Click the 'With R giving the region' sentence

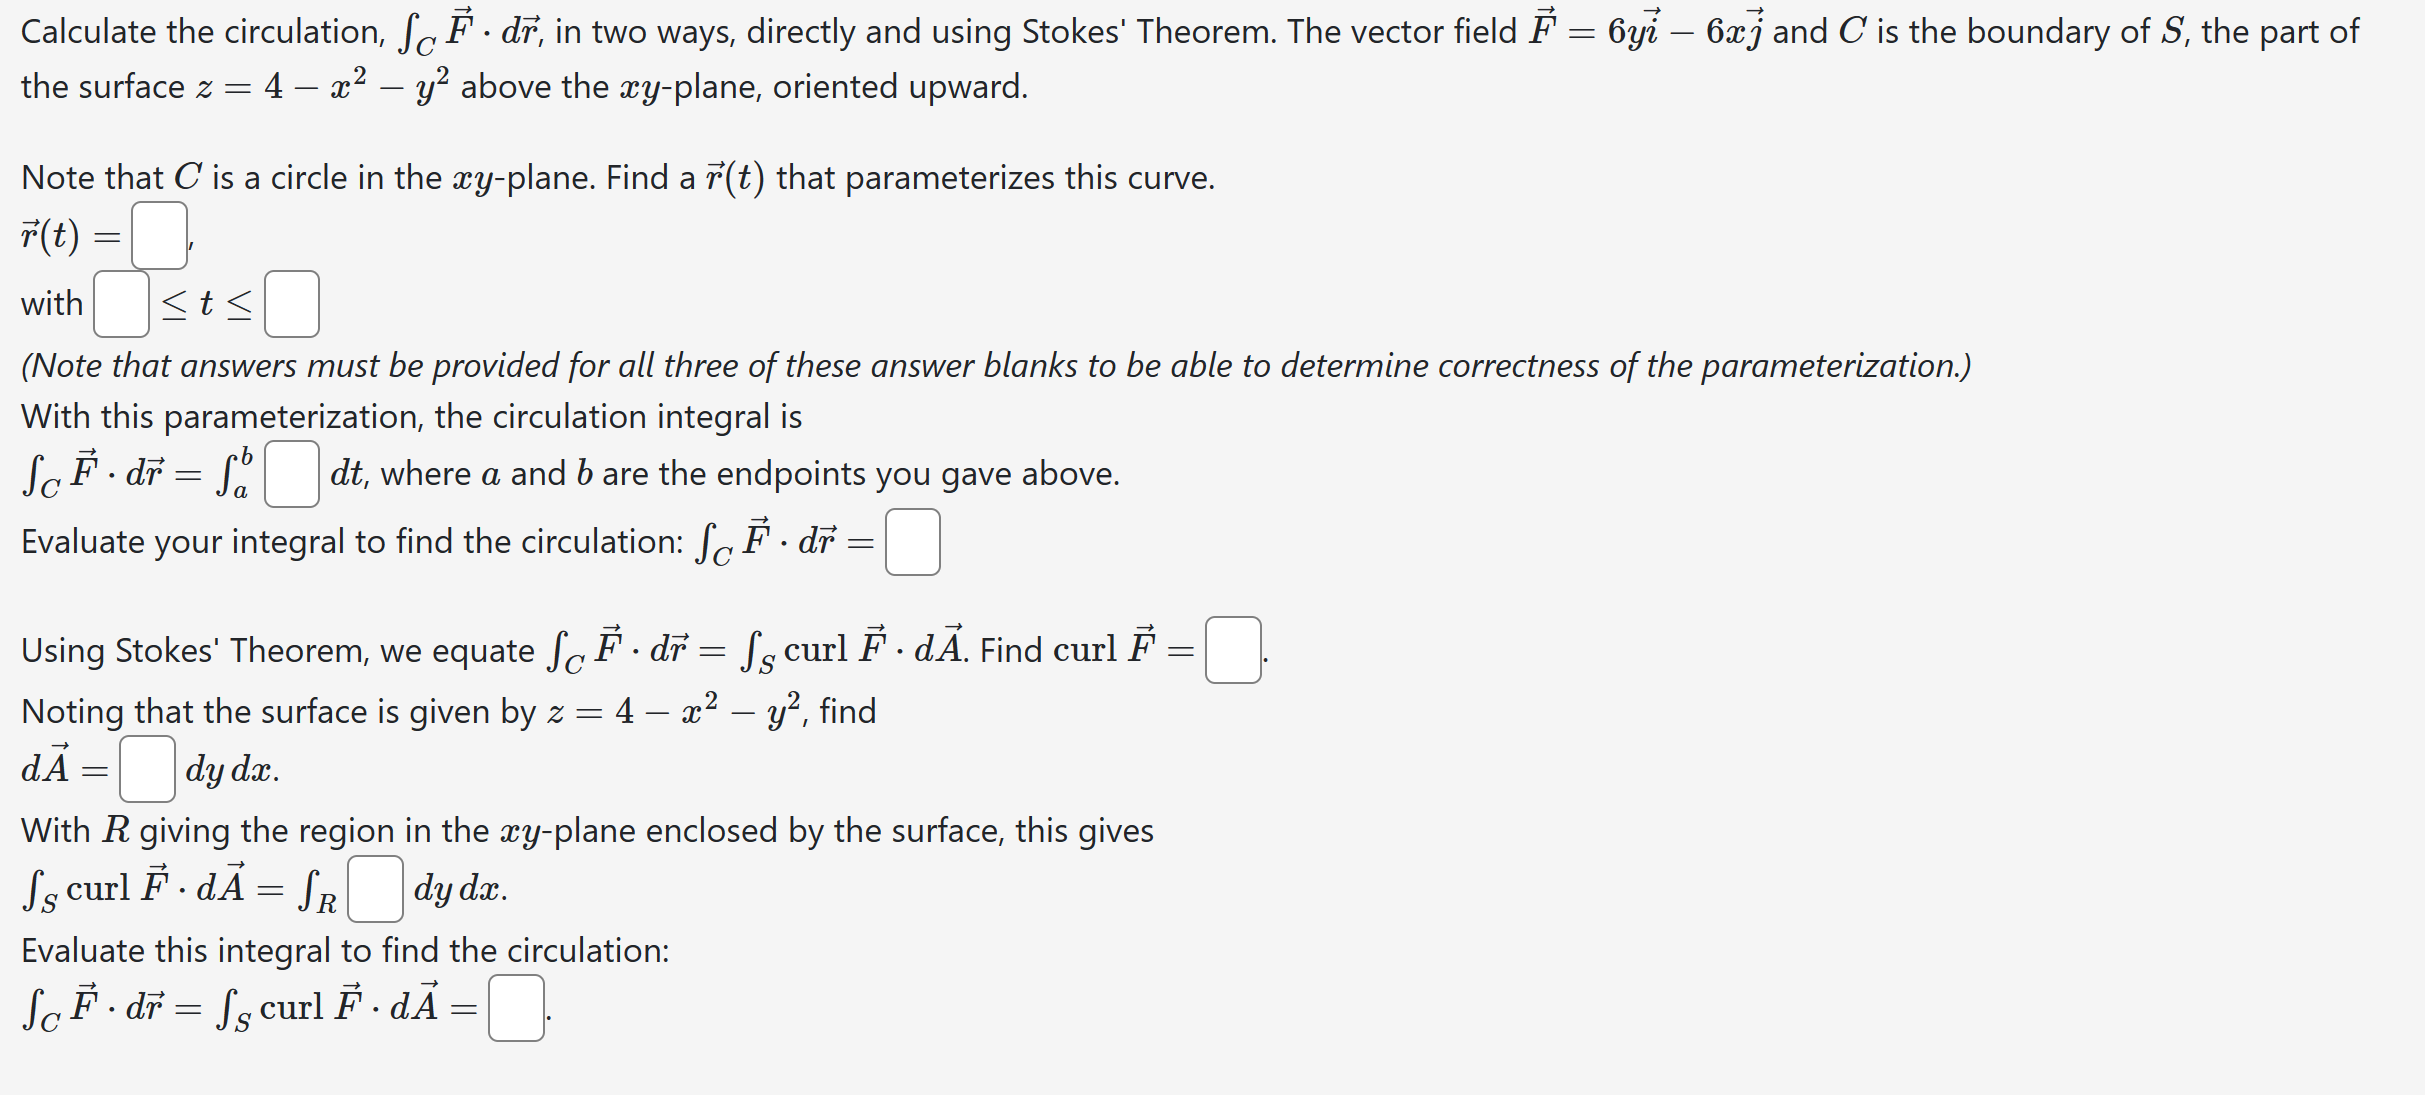[x=587, y=831]
